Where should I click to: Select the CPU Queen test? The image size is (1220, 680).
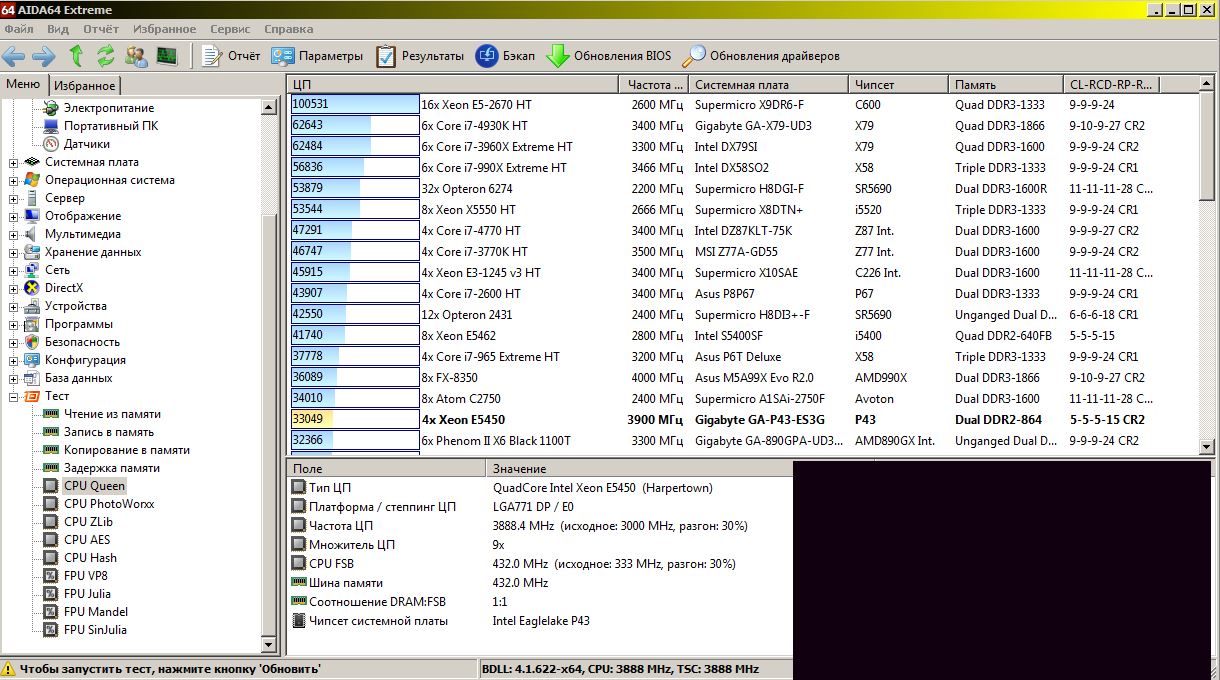pyautogui.click(x=85, y=486)
